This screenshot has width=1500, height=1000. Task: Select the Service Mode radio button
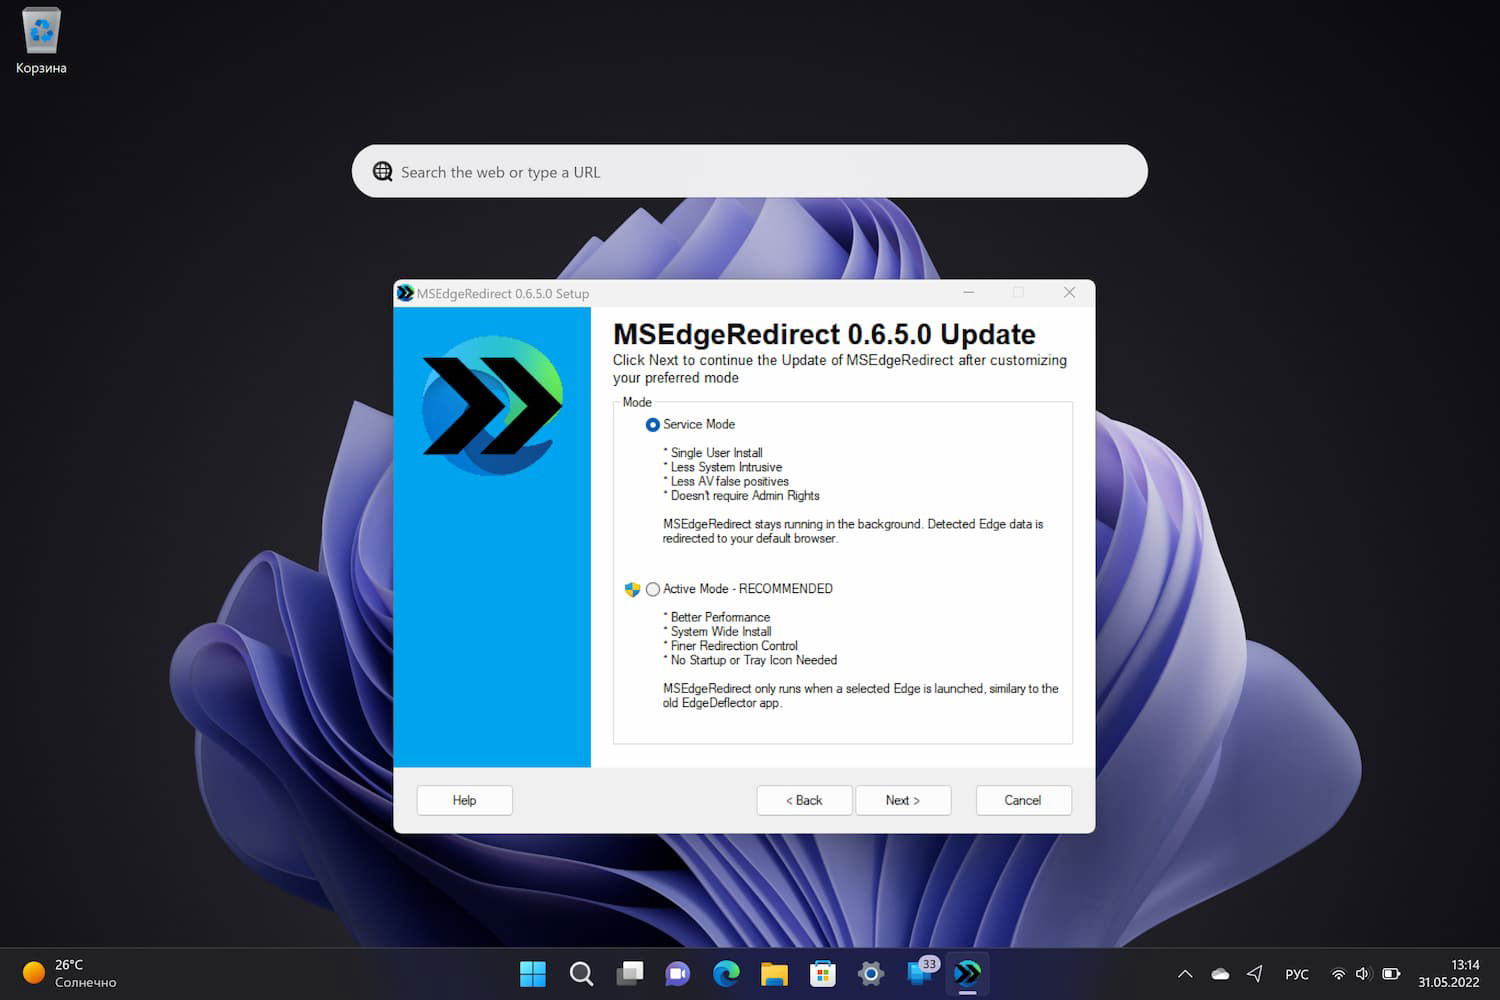[653, 425]
